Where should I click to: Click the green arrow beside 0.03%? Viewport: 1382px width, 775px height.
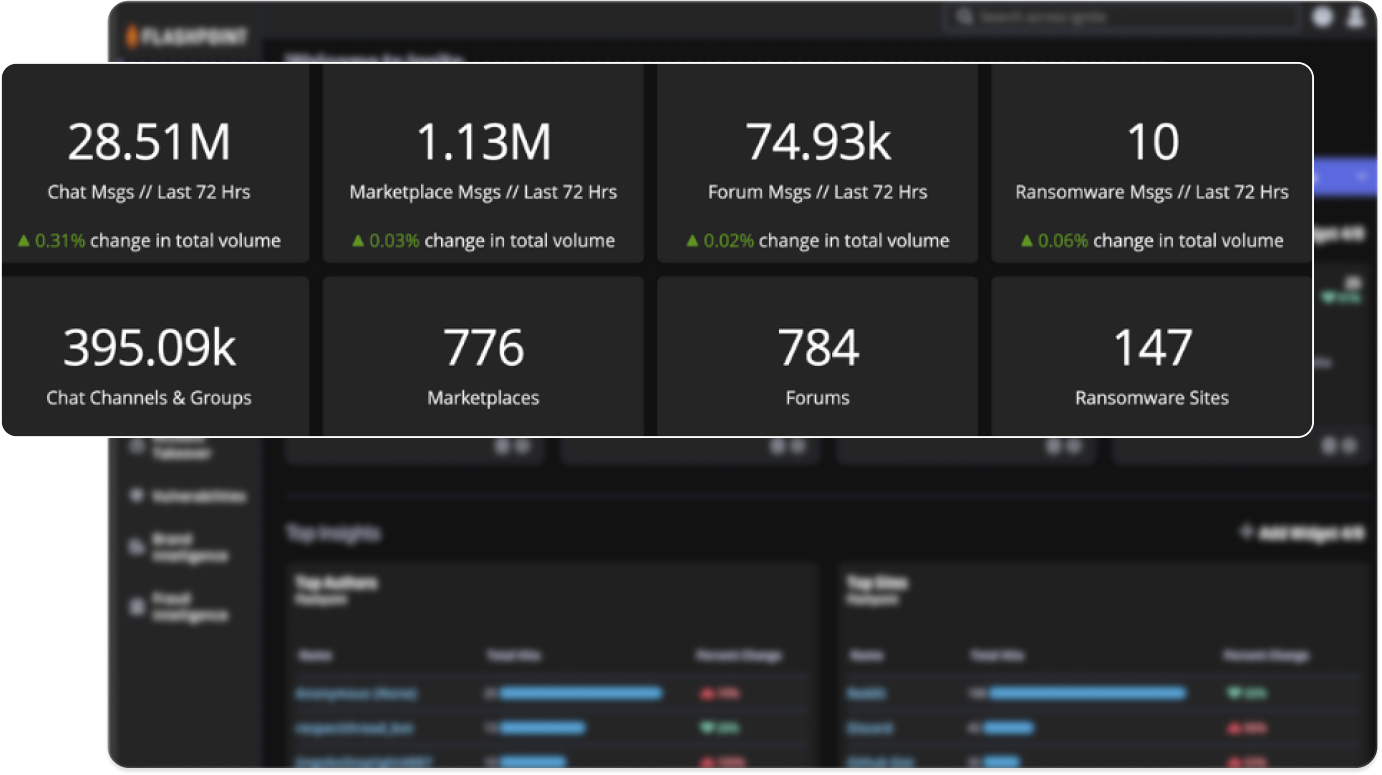(359, 241)
